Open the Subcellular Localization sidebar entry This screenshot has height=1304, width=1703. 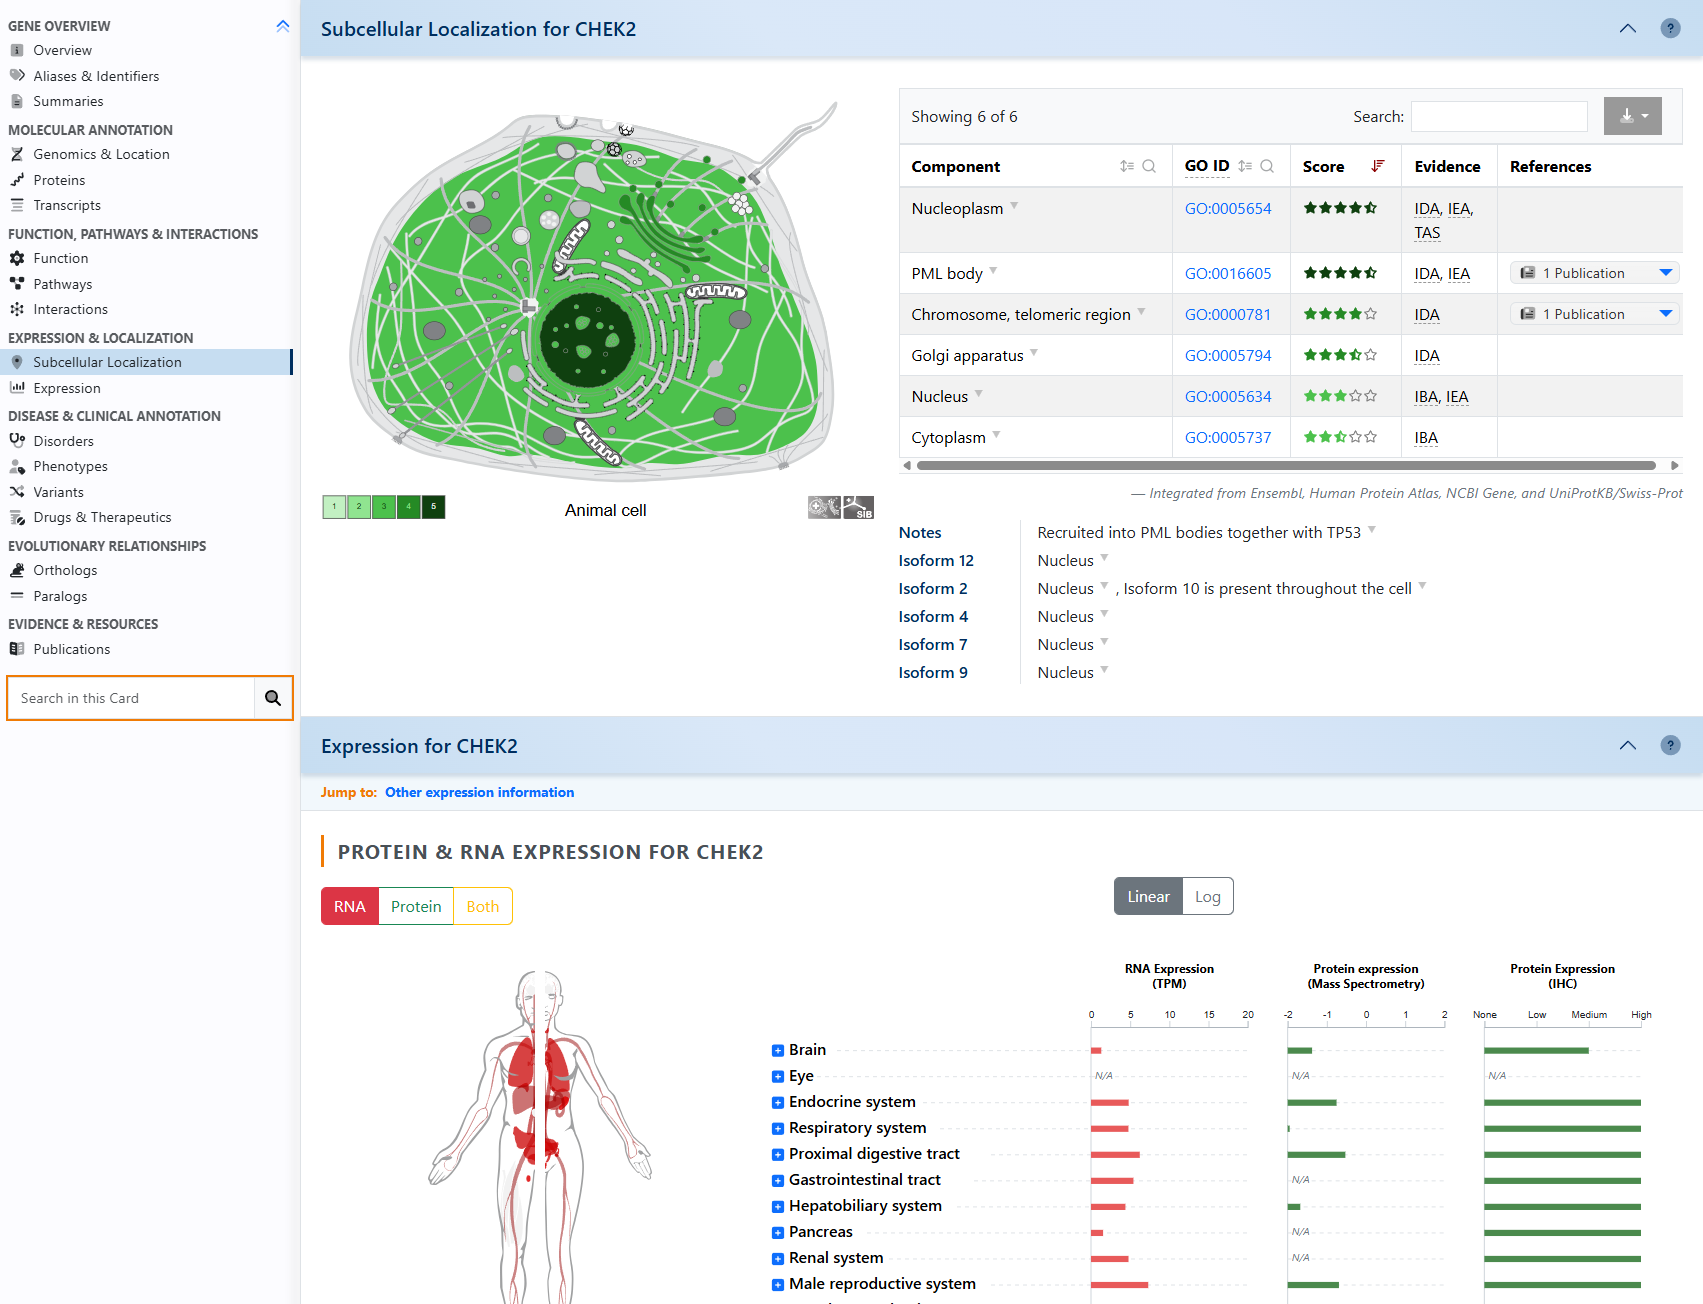(x=107, y=362)
